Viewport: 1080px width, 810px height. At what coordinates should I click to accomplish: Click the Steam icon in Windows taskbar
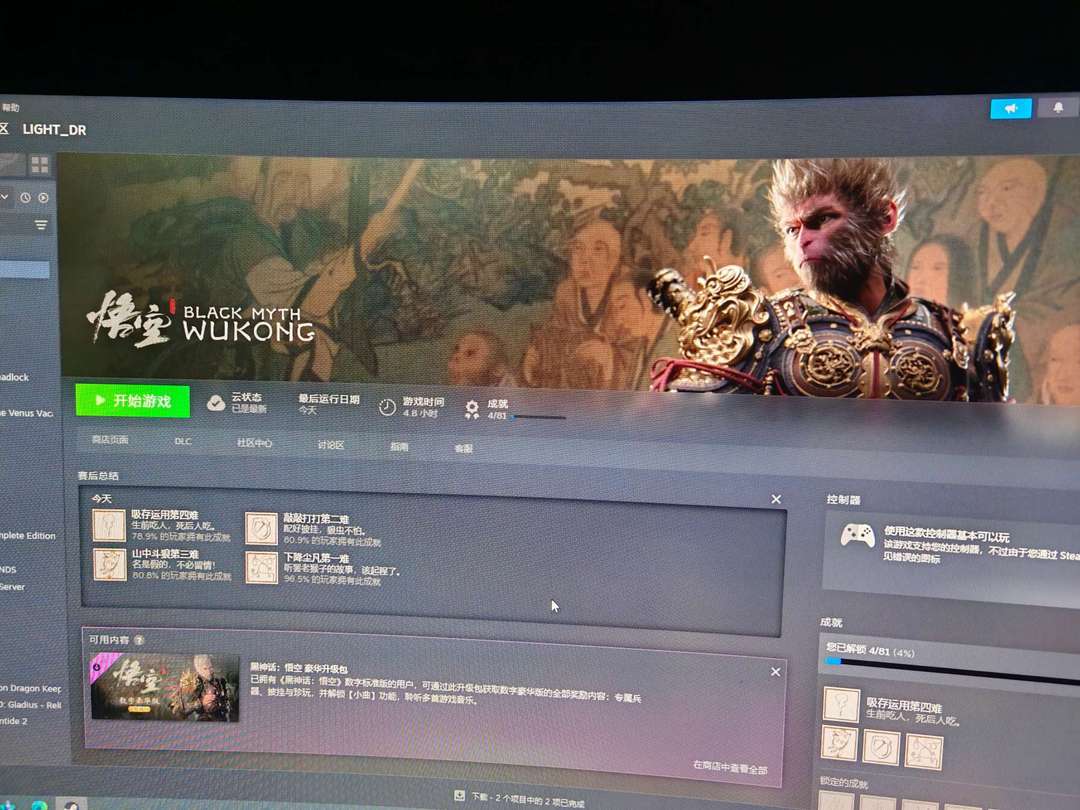coord(70,804)
